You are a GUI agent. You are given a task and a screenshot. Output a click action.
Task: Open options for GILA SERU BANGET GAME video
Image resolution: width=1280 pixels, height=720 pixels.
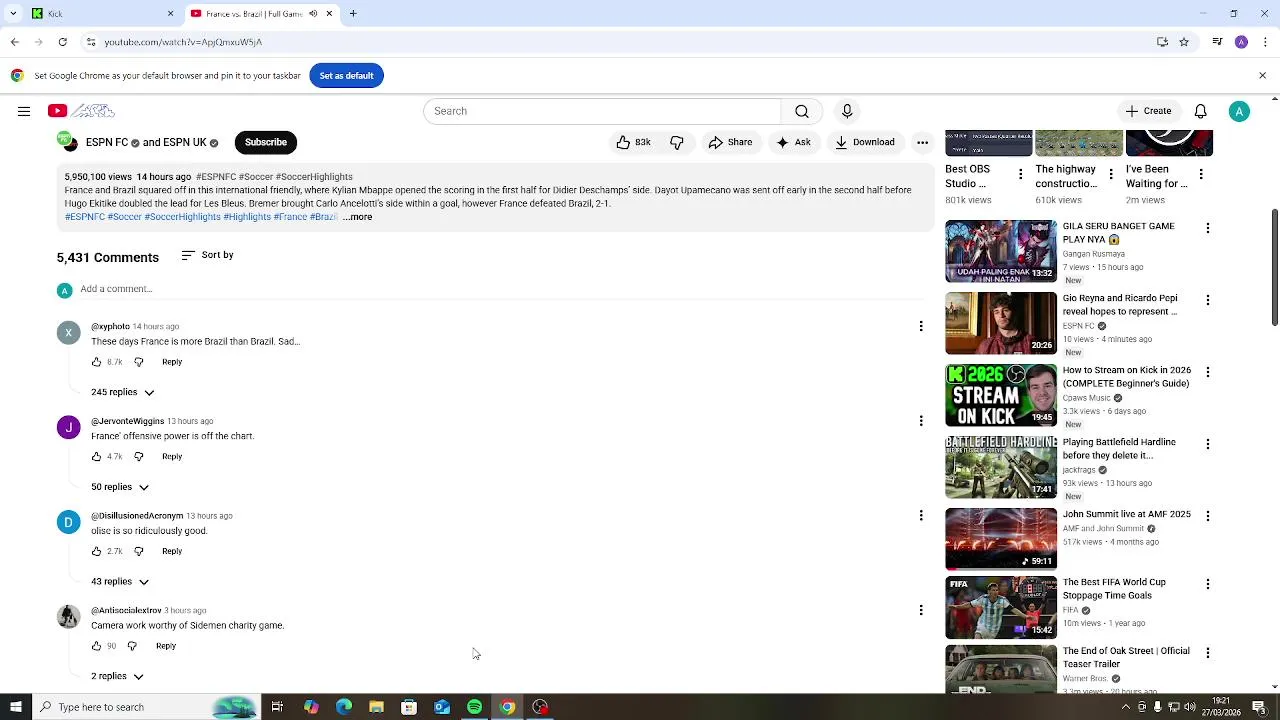[1208, 228]
